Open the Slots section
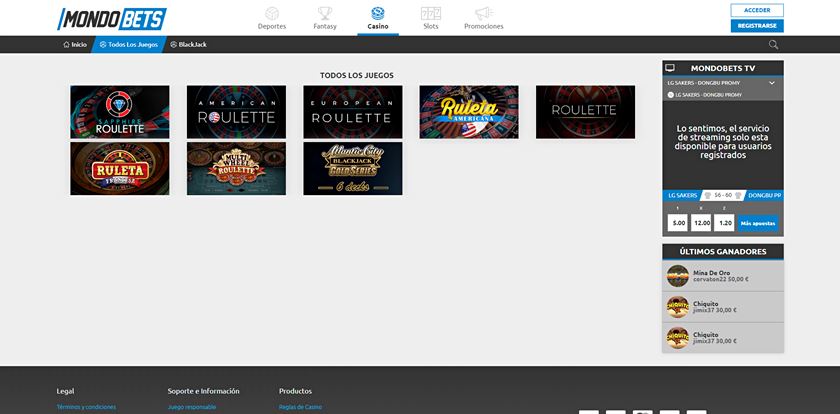 point(431,18)
